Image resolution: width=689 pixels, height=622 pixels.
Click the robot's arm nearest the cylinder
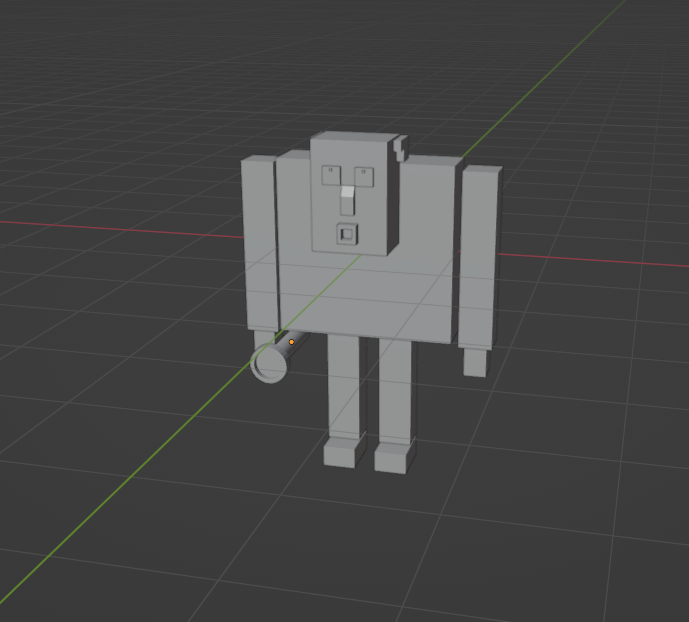tap(260, 243)
